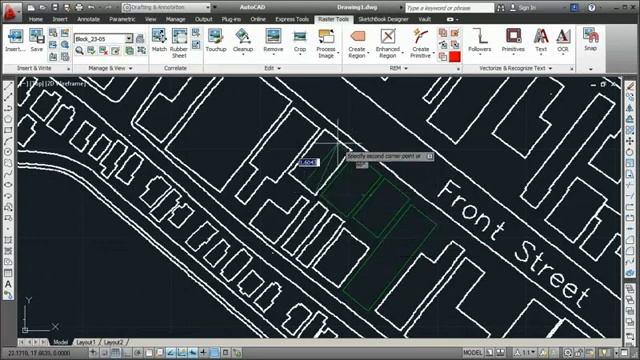Click the Undo arrow in quick access toolbar
Screen dimensions: 640x360
91,7
